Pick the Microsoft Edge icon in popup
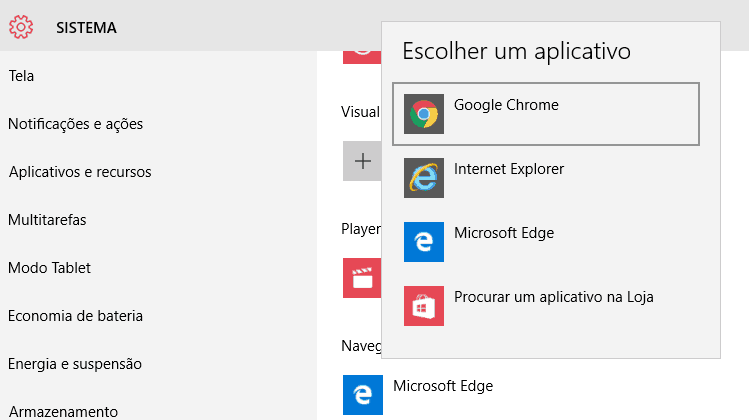749x420 pixels. tap(424, 242)
